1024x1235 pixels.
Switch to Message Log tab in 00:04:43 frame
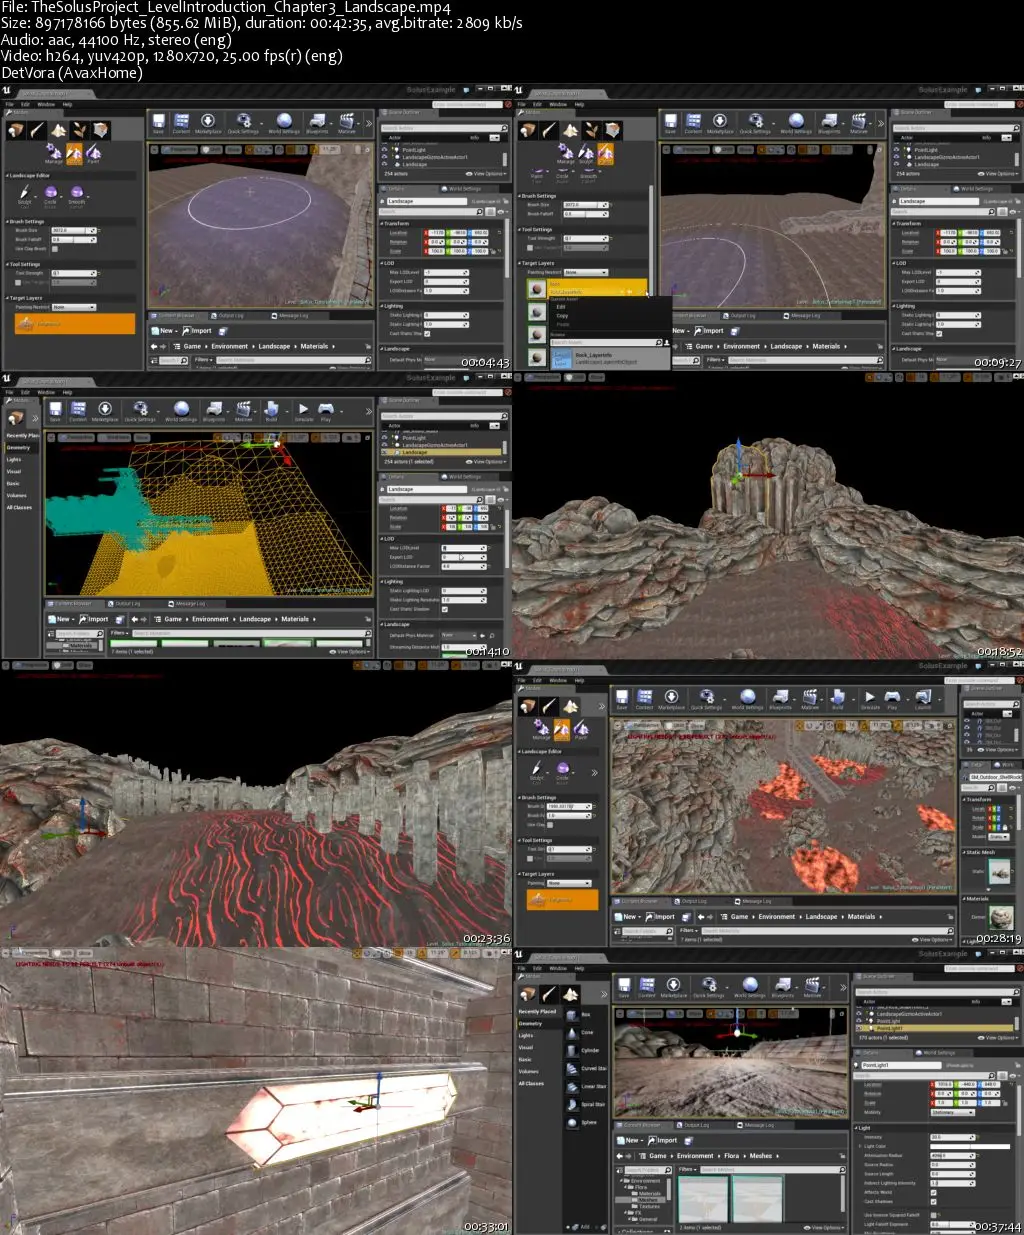click(x=291, y=316)
